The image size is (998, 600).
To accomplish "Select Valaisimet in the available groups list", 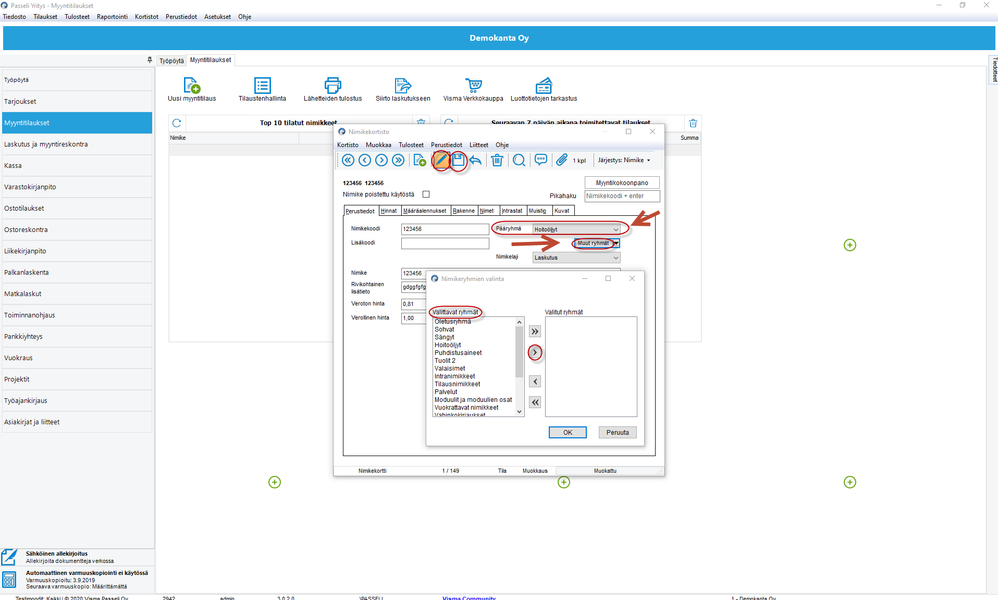I will [x=450, y=368].
